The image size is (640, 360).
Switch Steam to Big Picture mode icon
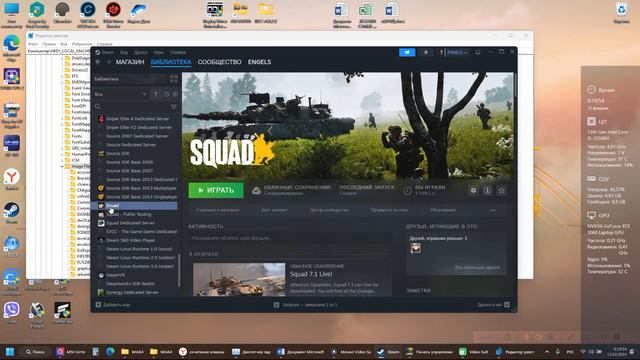tap(478, 52)
